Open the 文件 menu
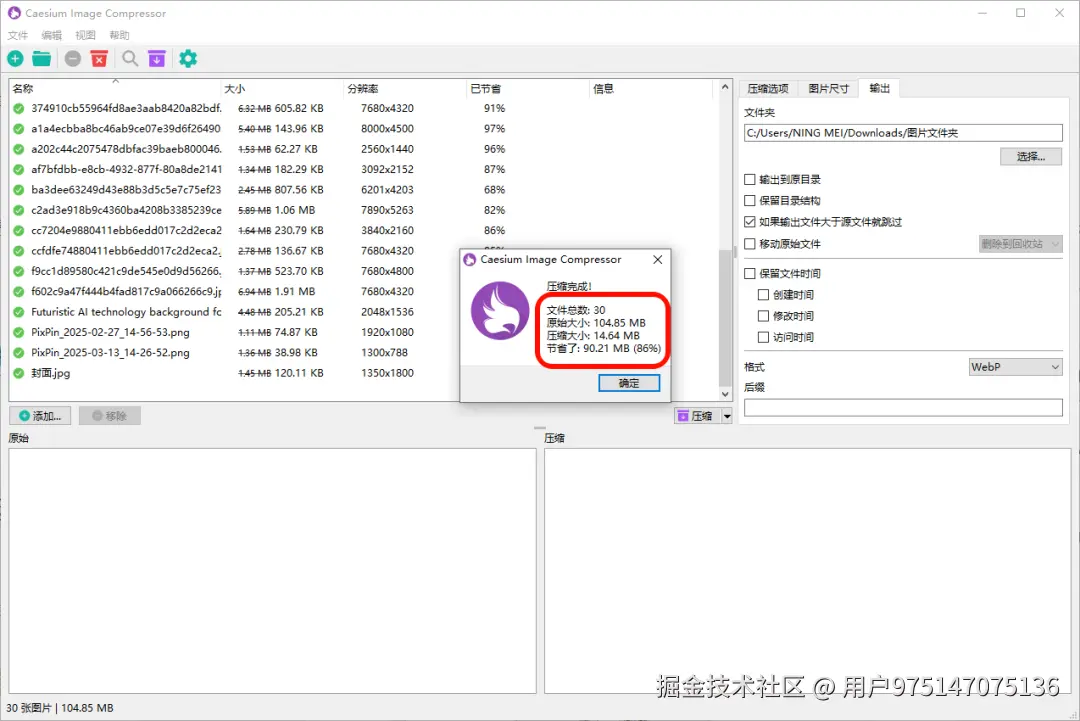This screenshot has height=721, width=1080. click(18, 35)
